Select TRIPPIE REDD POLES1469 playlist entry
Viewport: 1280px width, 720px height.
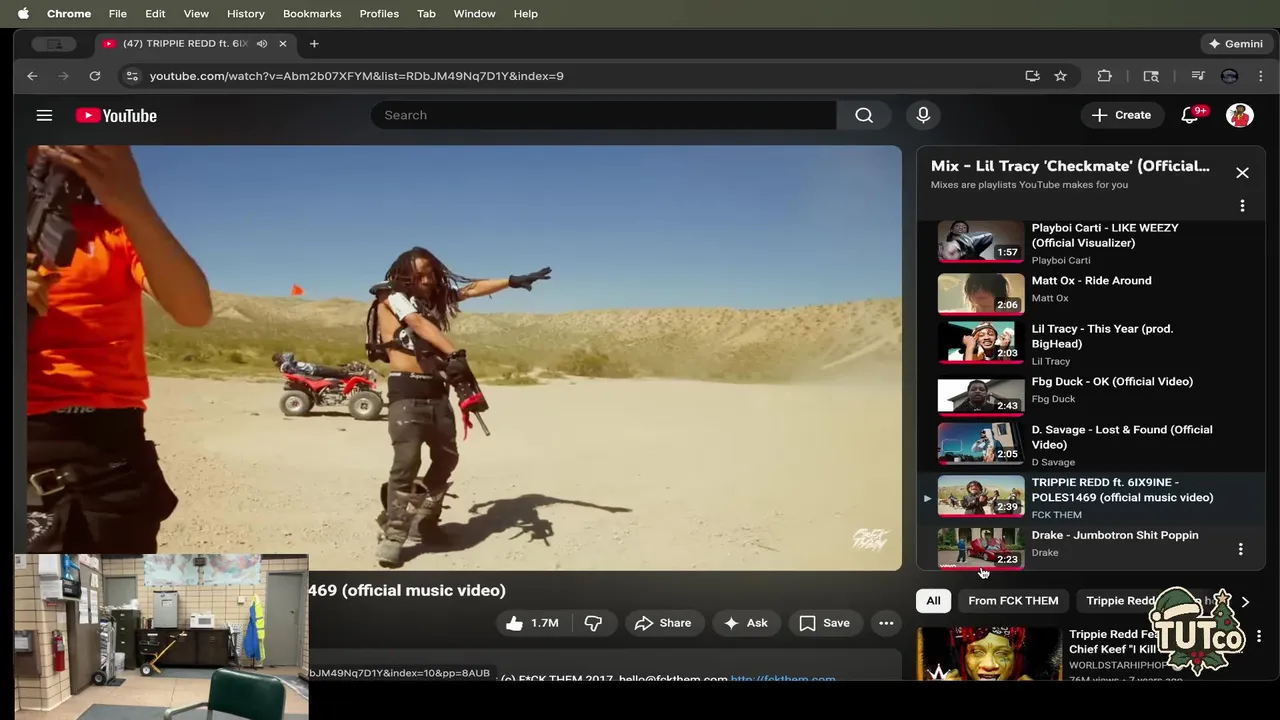coord(1090,498)
